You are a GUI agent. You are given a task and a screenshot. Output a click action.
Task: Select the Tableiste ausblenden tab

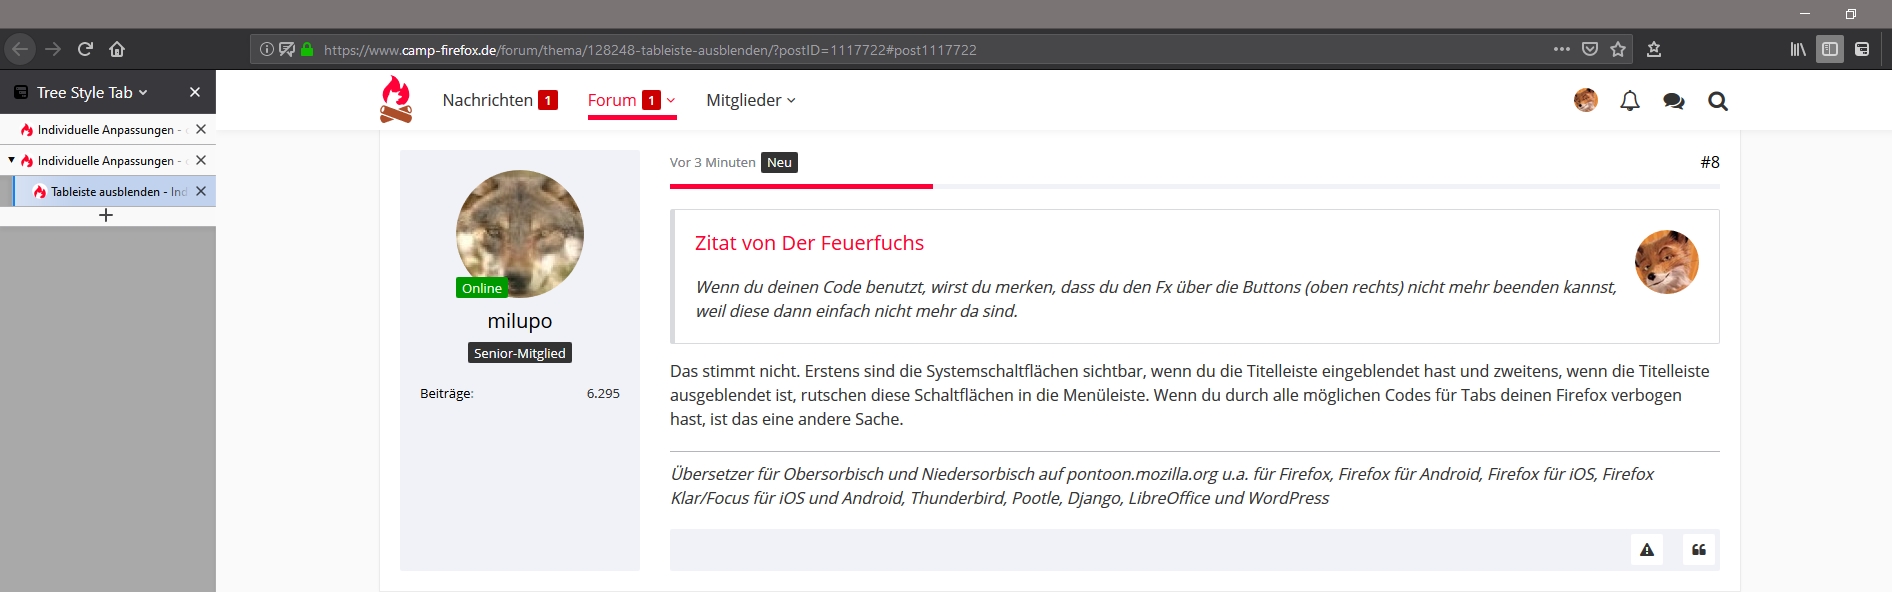coord(112,192)
